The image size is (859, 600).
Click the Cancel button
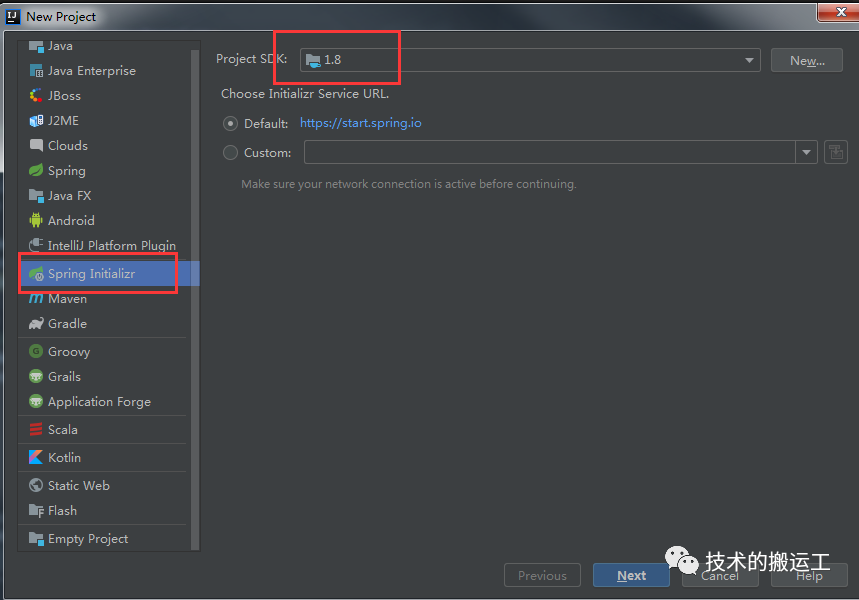pyautogui.click(x=720, y=575)
